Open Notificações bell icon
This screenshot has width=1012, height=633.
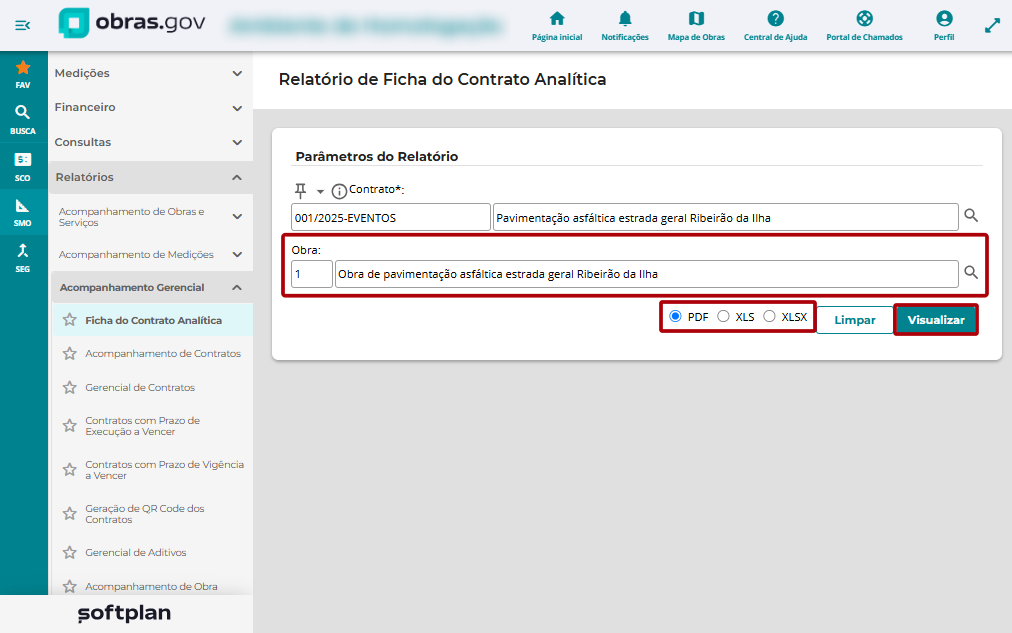pyautogui.click(x=625, y=18)
